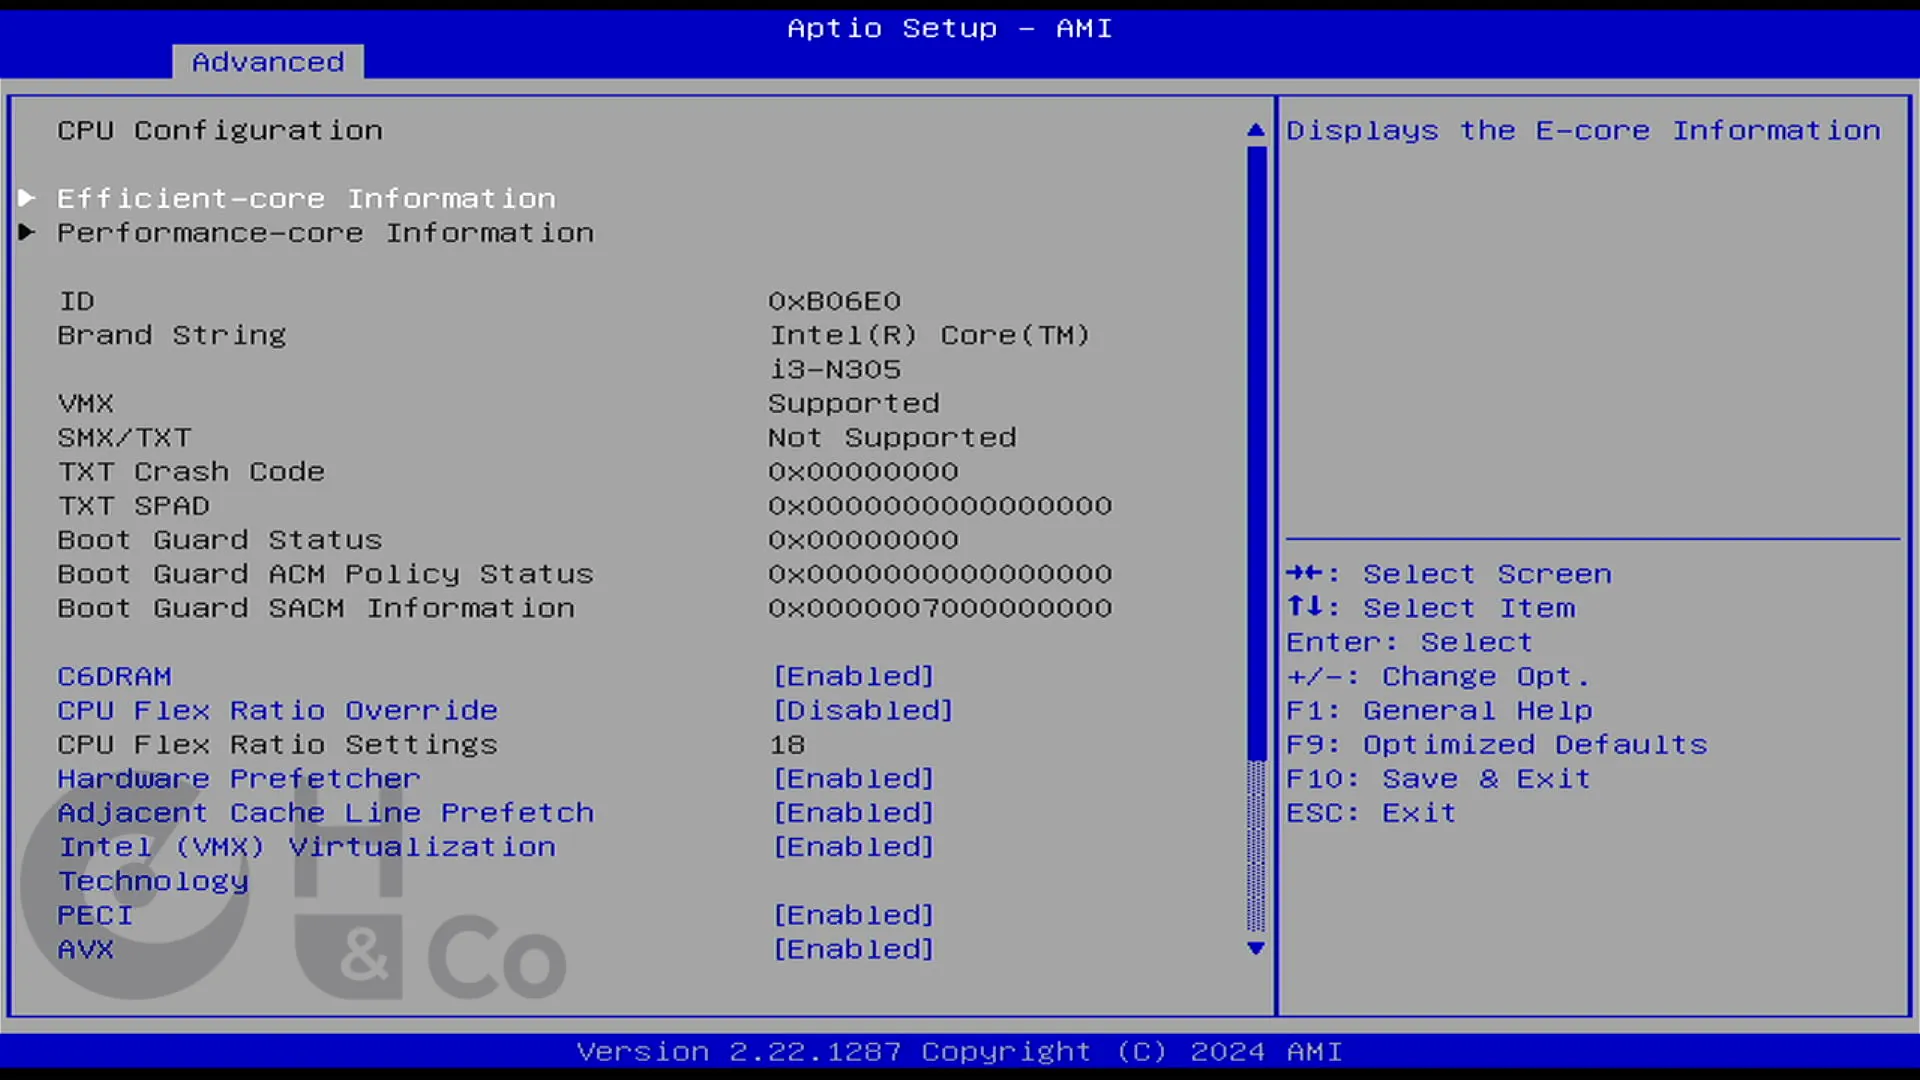Expand Performance-core Information arrow
This screenshot has height=1080, width=1920.
[x=27, y=232]
